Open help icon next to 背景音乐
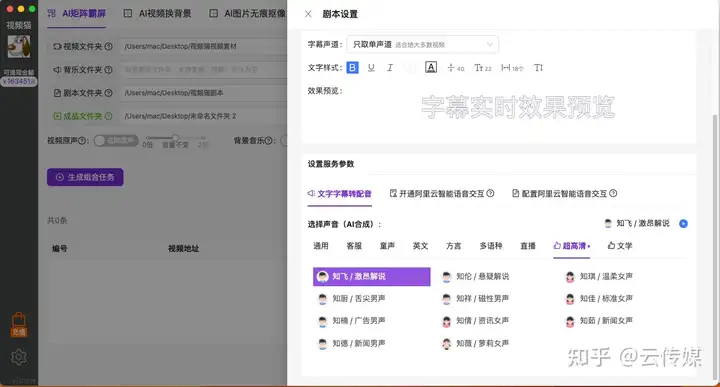This screenshot has width=720, height=387. 269,140
